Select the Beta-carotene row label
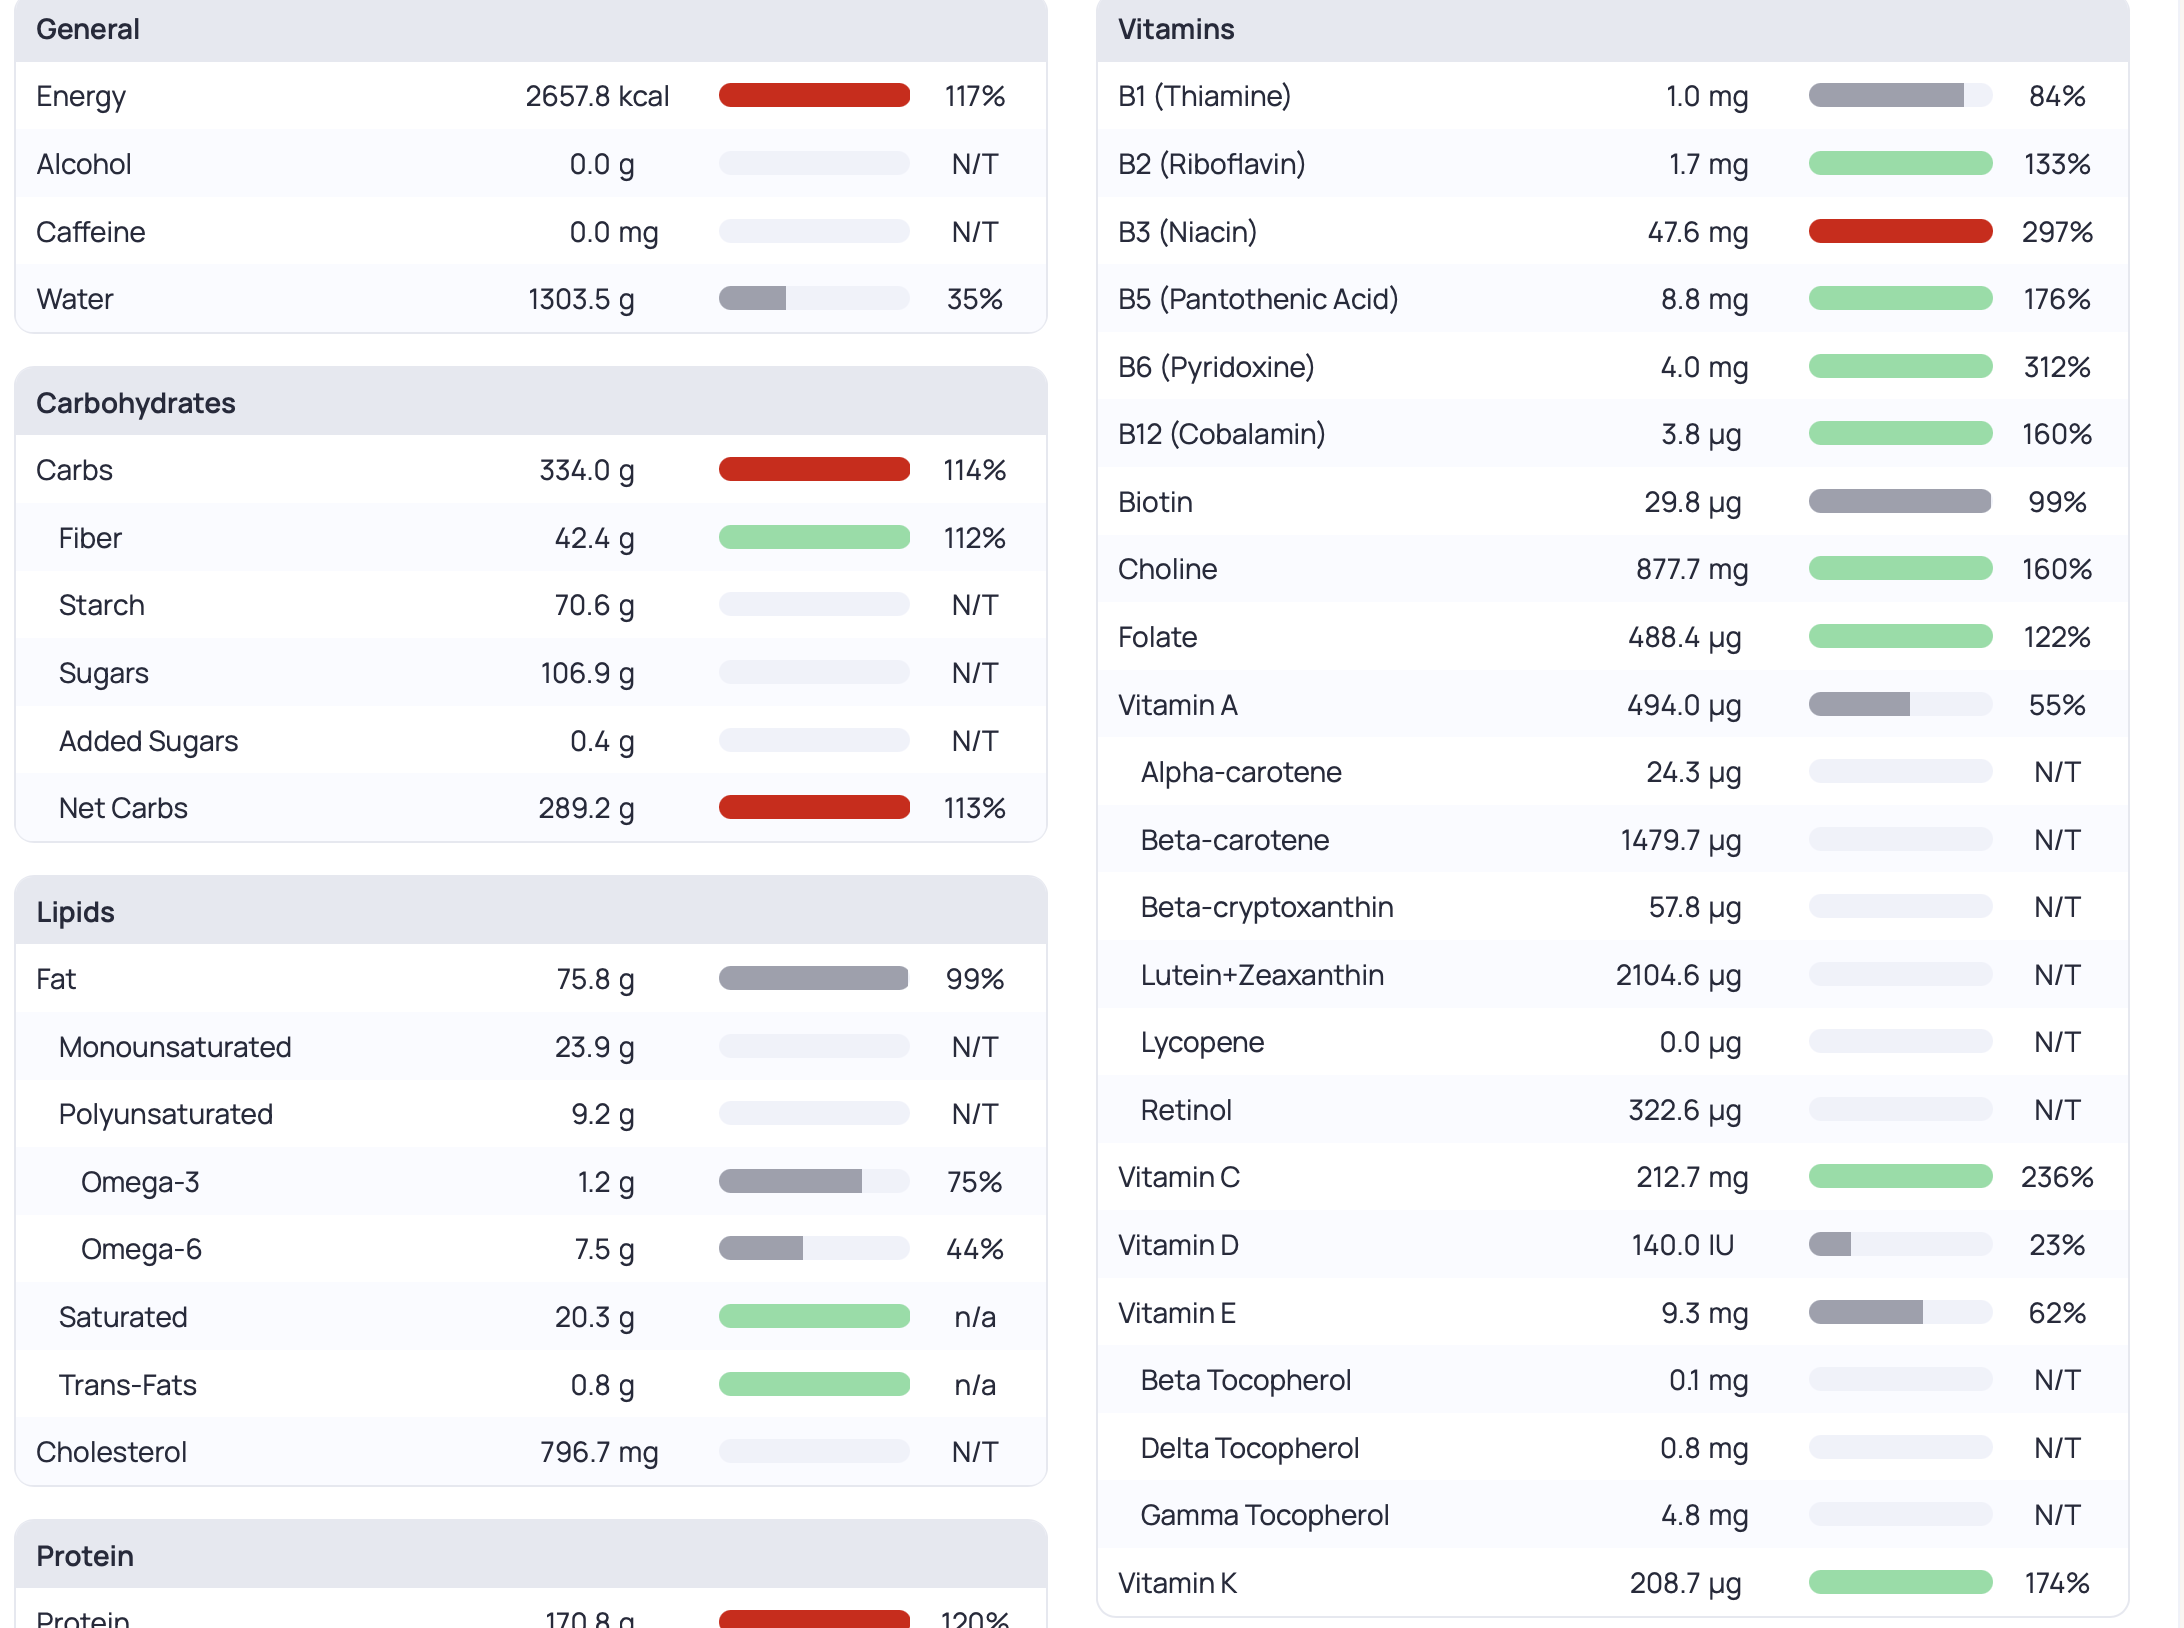This screenshot has height=1628, width=2184. (1235, 840)
